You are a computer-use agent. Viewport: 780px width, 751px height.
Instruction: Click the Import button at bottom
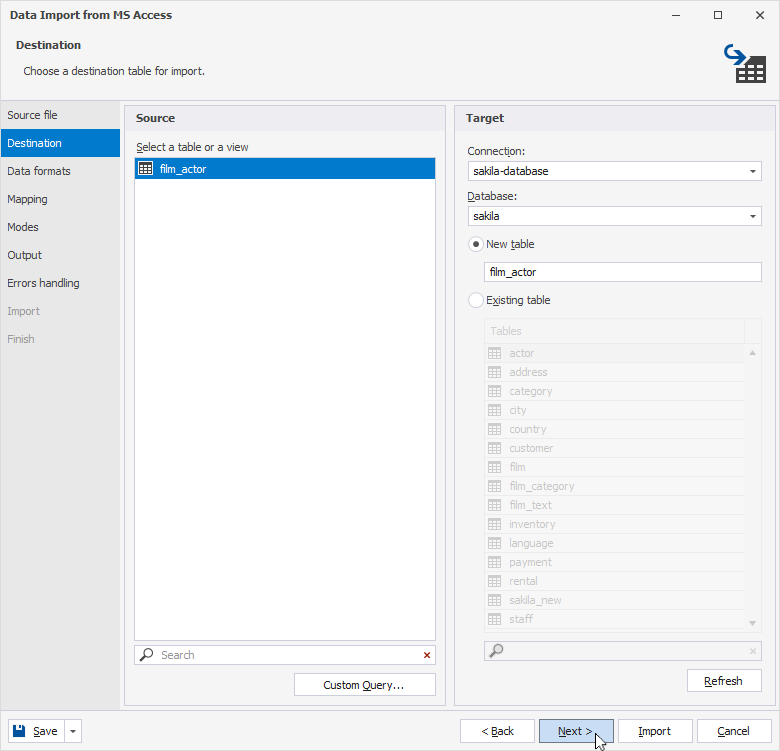pos(655,731)
